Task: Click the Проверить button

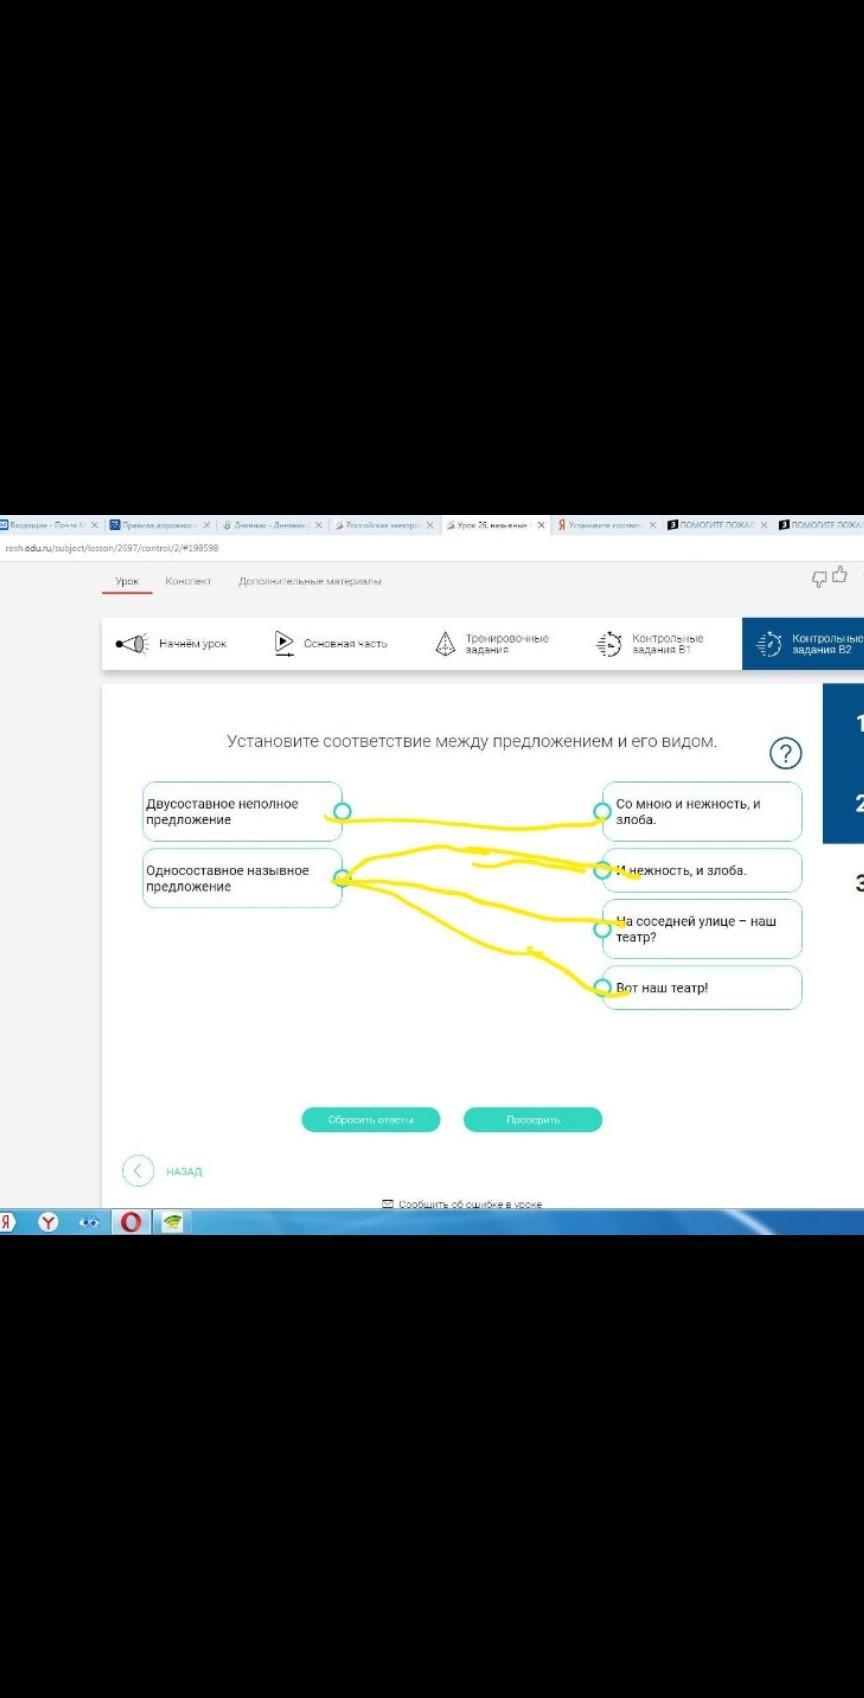Action: point(533,1120)
